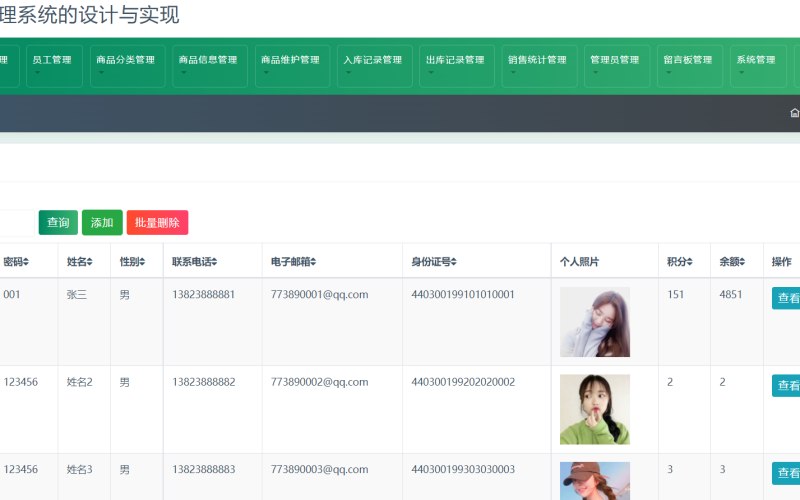The width and height of the screenshot is (800, 500).
Task: Click 查看 button in 张三 row
Action: click(x=786, y=298)
